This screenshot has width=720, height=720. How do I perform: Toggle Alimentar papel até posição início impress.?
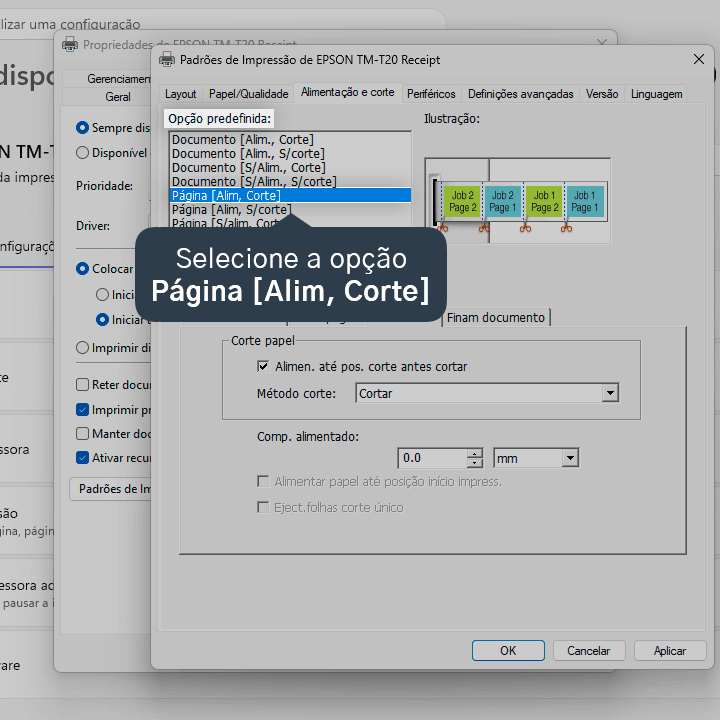coord(263,481)
